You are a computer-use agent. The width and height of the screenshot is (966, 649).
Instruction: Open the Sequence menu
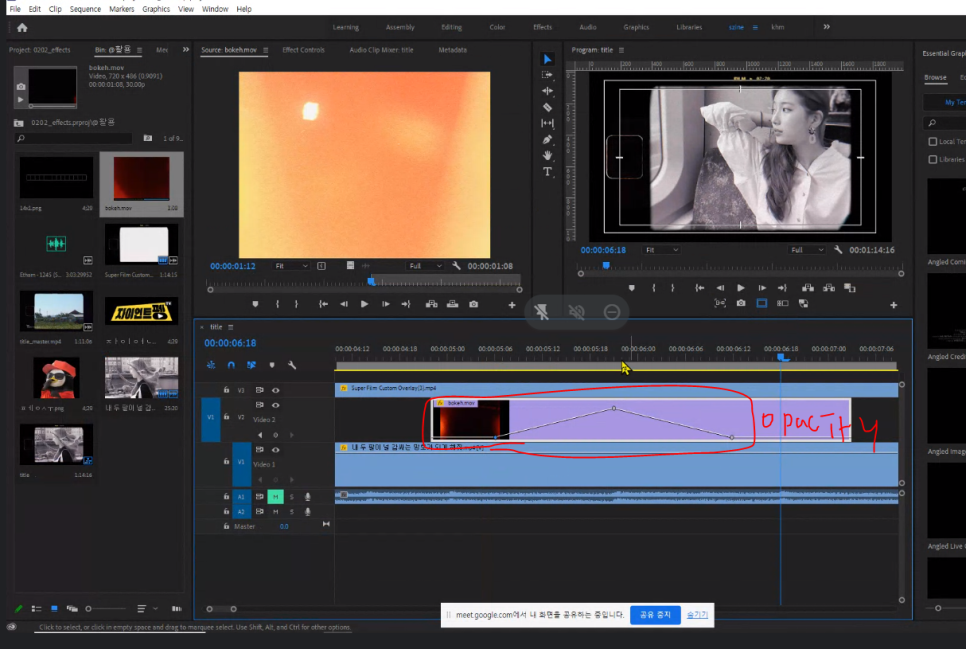[85, 9]
